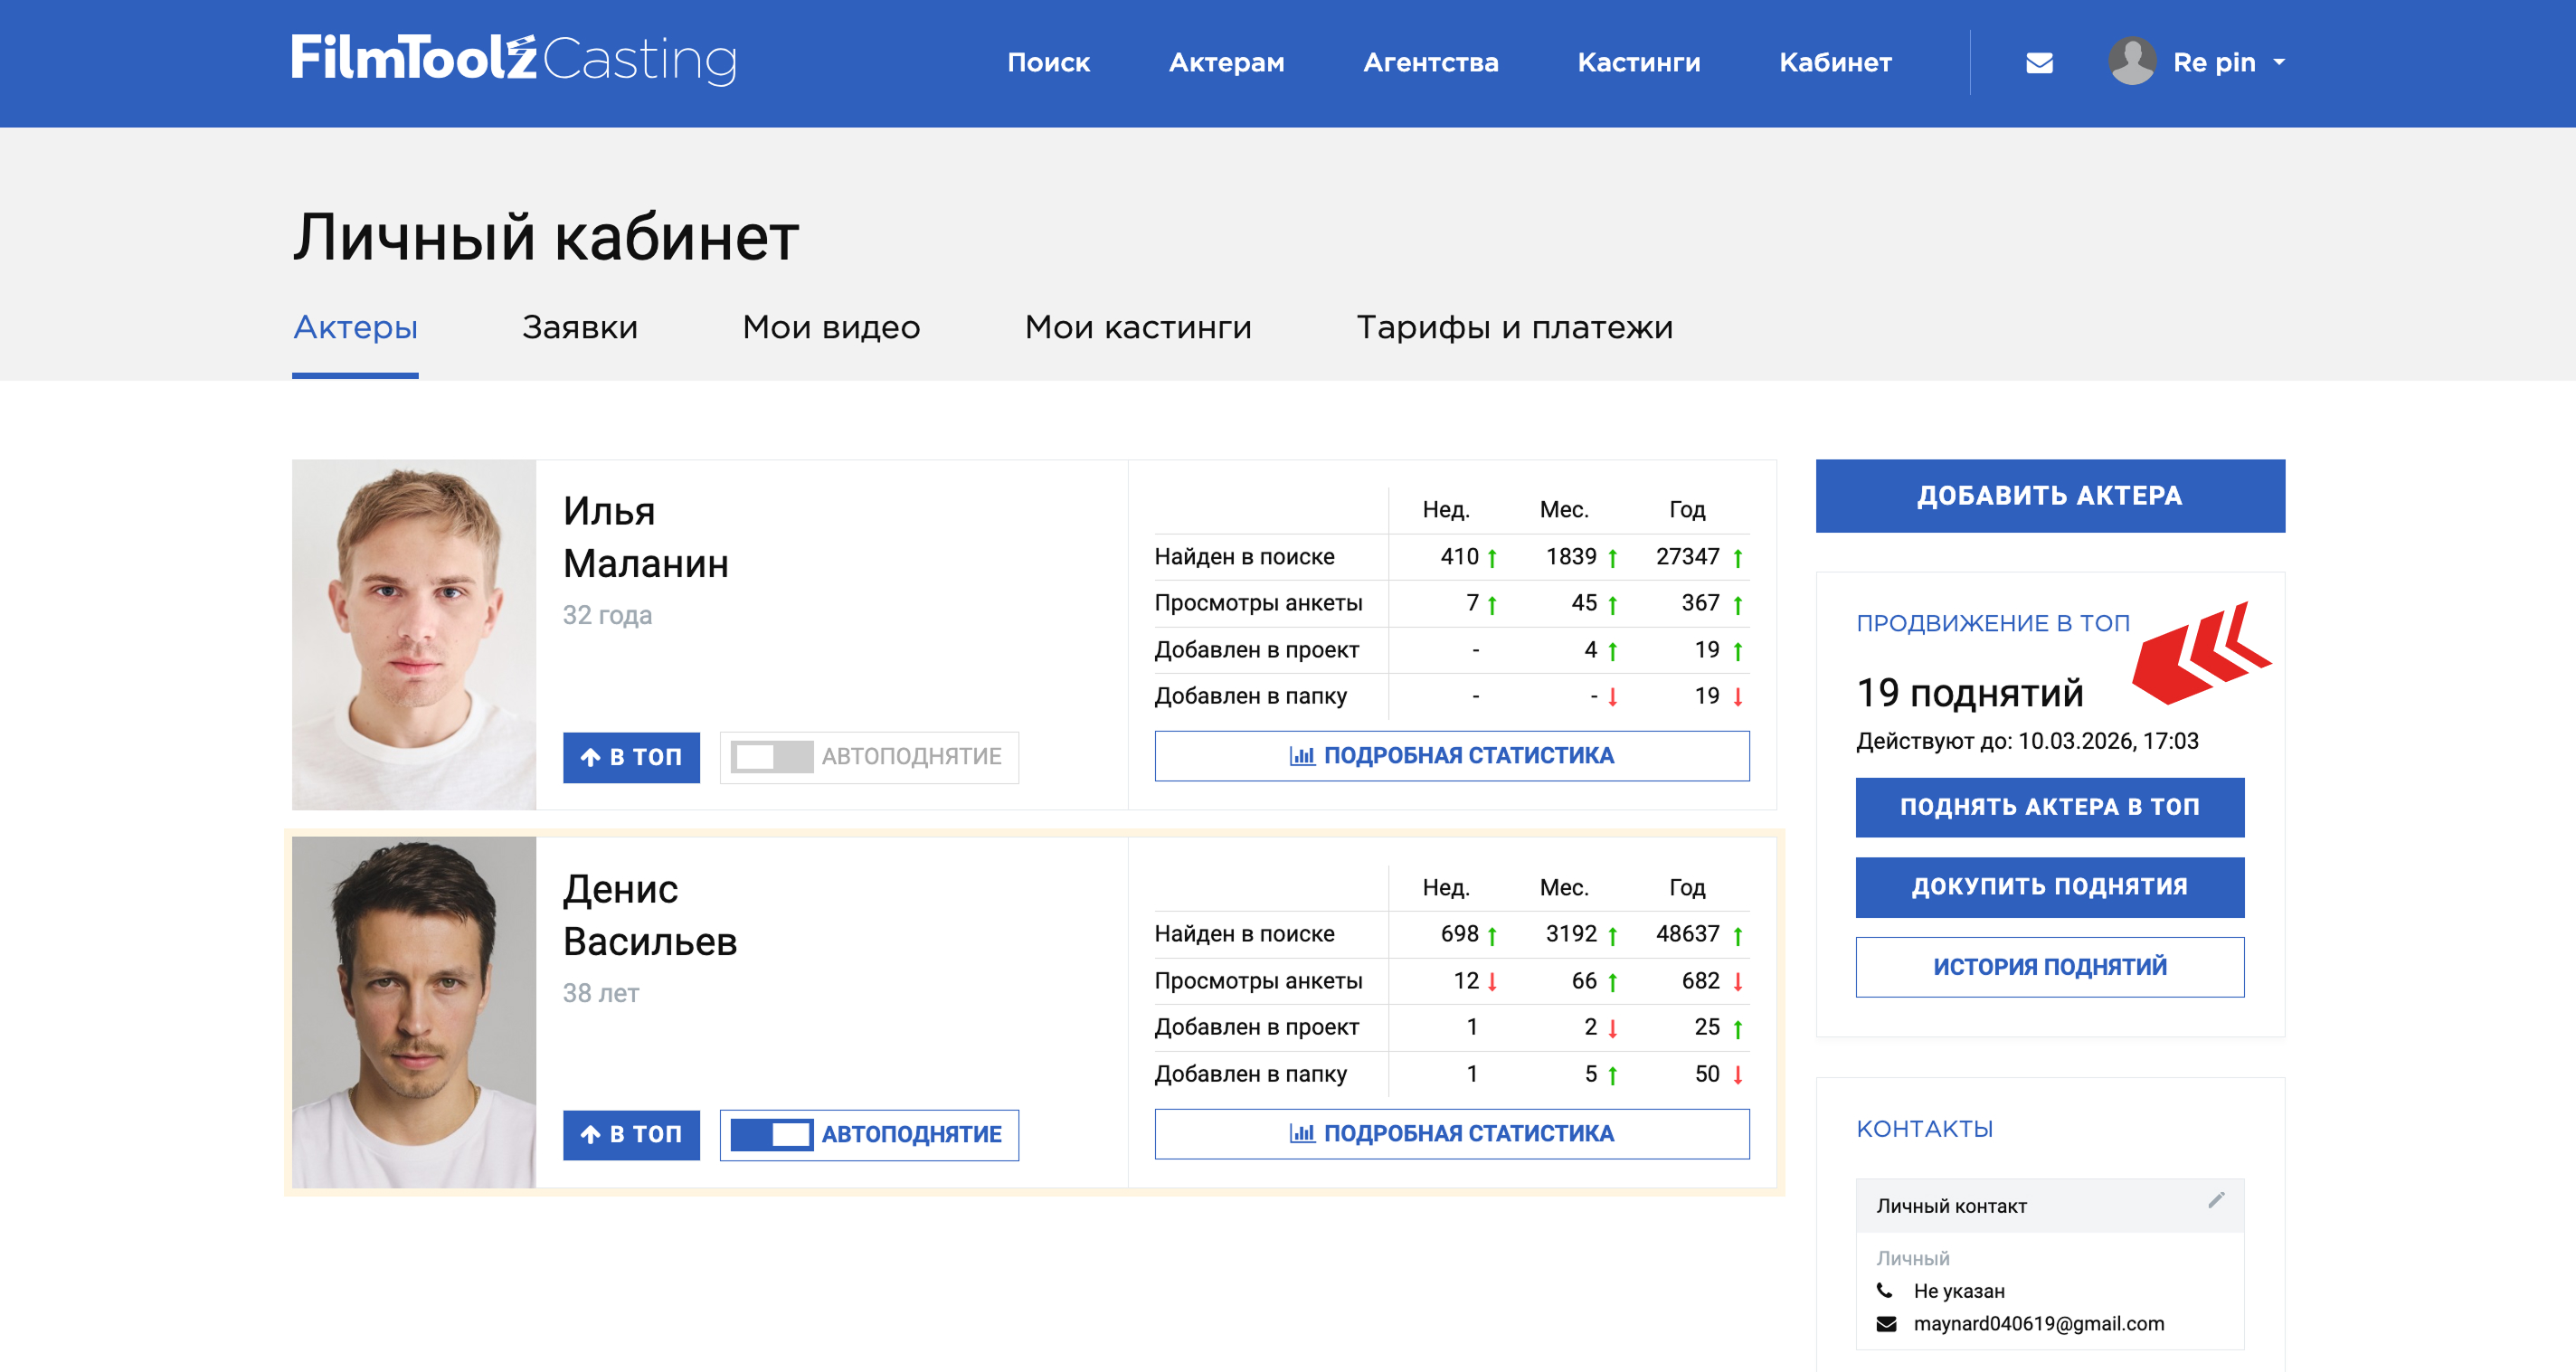This screenshot has width=2576, height=1372.
Task: Open Подробная статистика for Денис Васильев
Action: pos(1451,1134)
